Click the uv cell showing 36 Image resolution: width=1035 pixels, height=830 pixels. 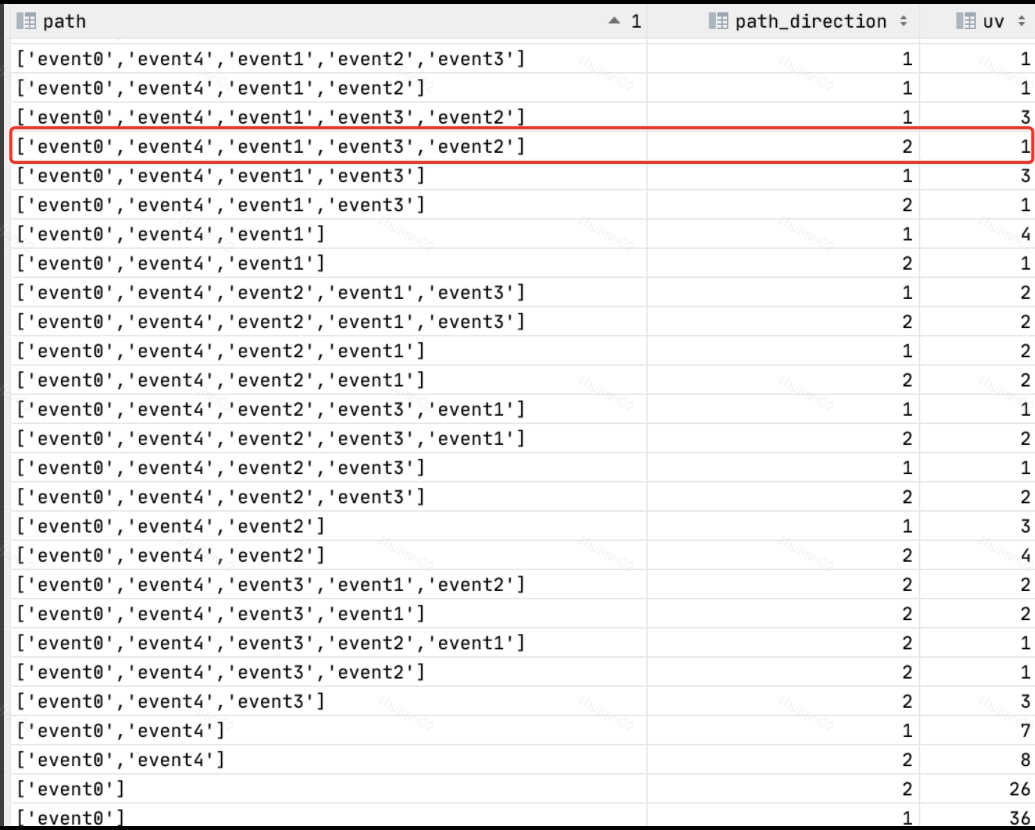tap(1019, 819)
